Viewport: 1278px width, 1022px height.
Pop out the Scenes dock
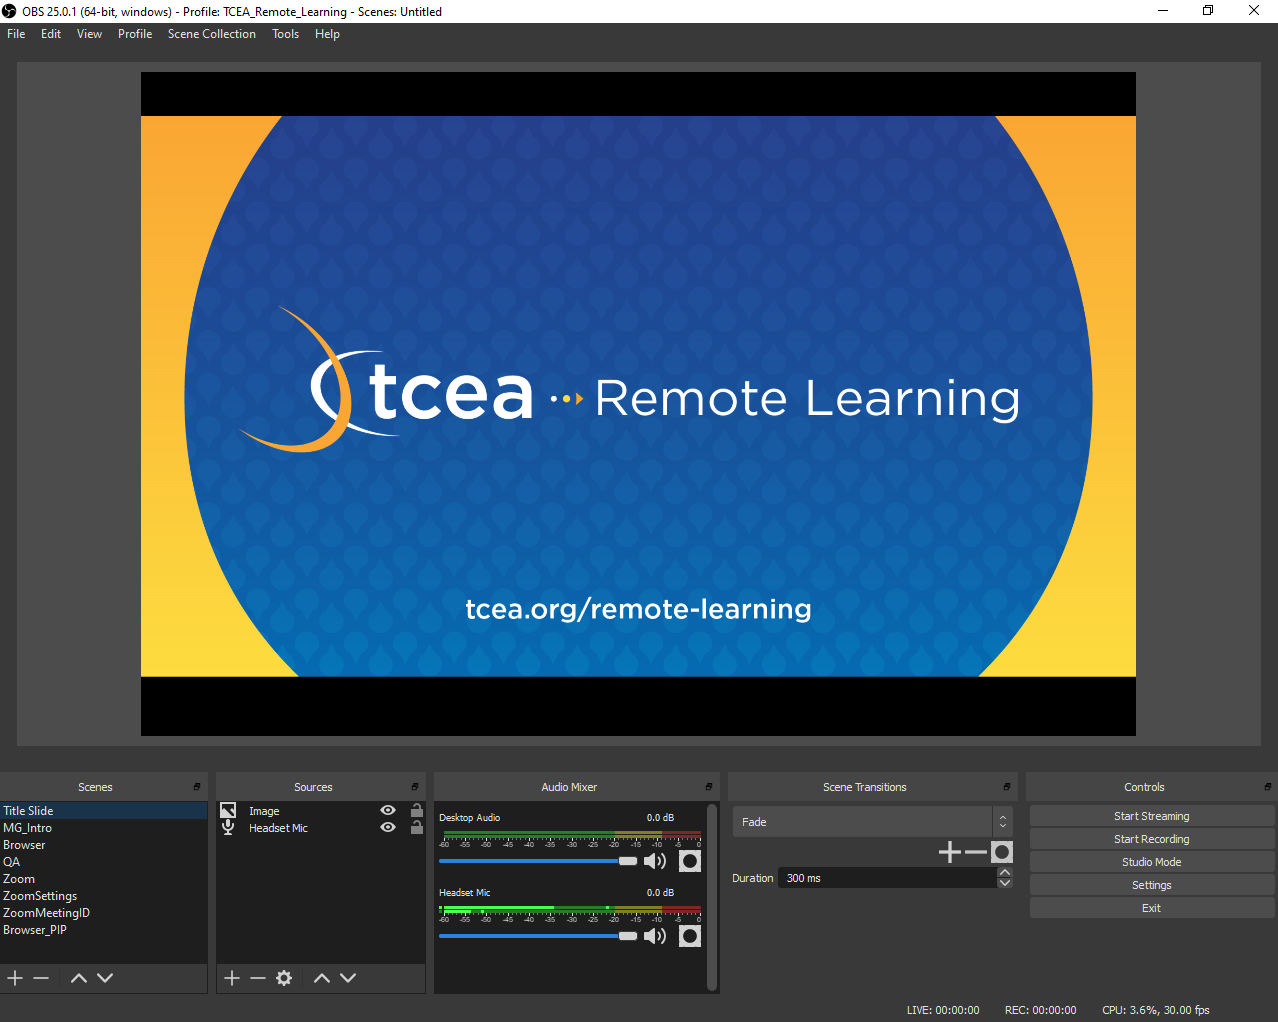coord(197,787)
